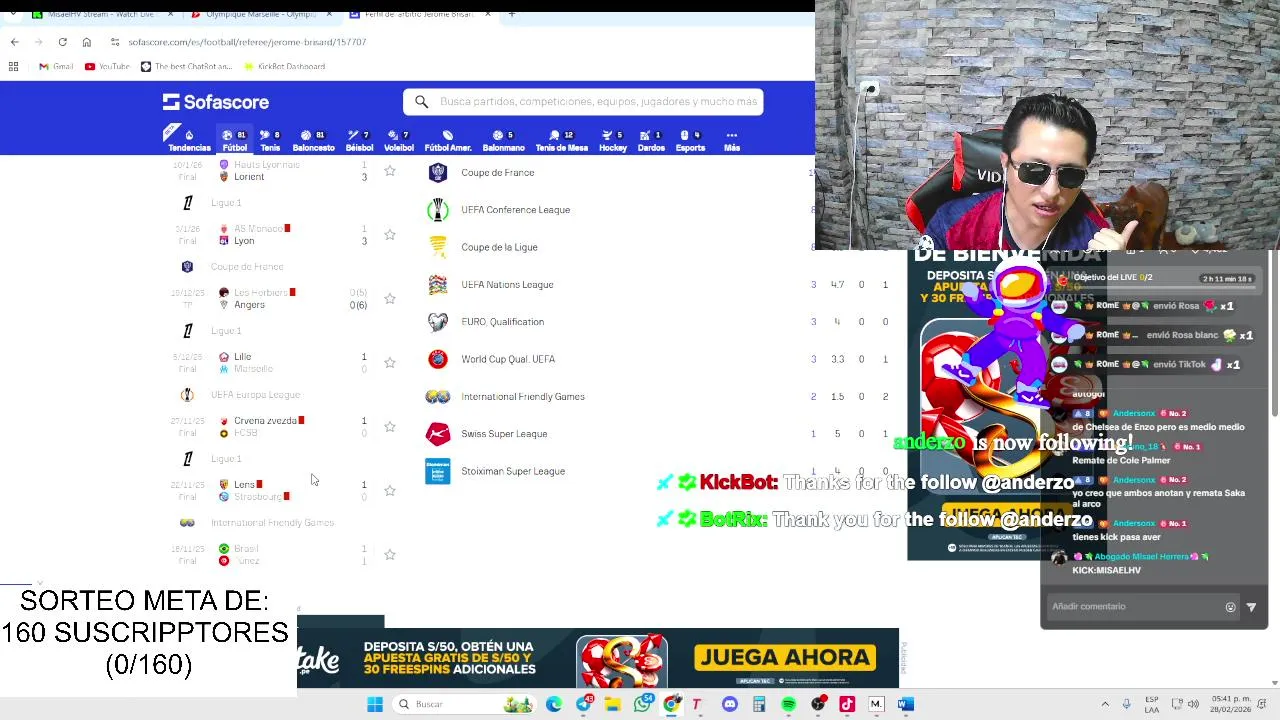1280x720 pixels.
Task: Open WhatsApp from the taskbar
Action: [x=642, y=704]
